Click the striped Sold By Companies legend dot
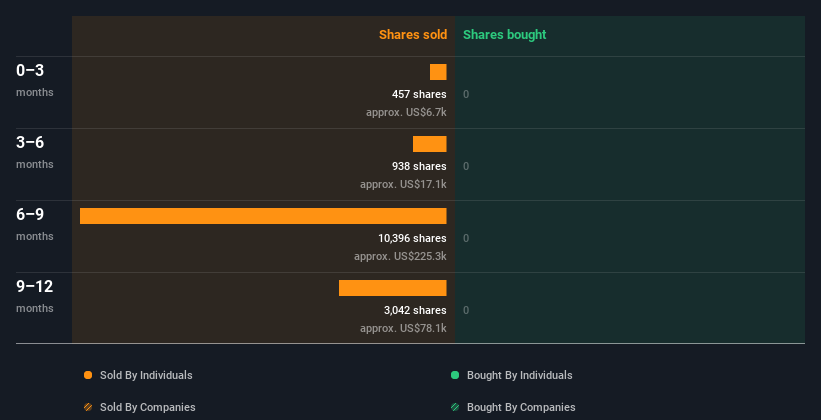 88,407
